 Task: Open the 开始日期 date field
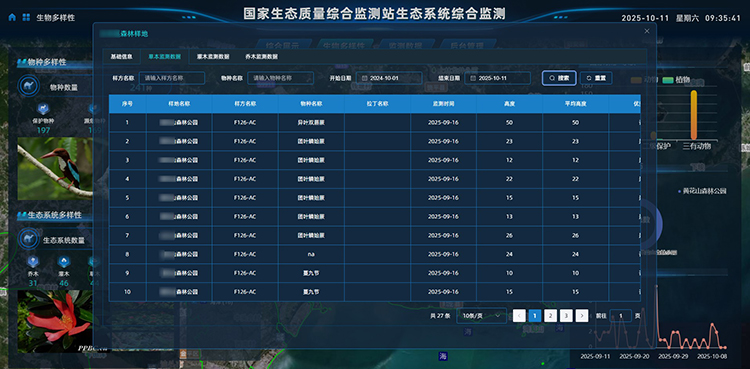[389, 78]
